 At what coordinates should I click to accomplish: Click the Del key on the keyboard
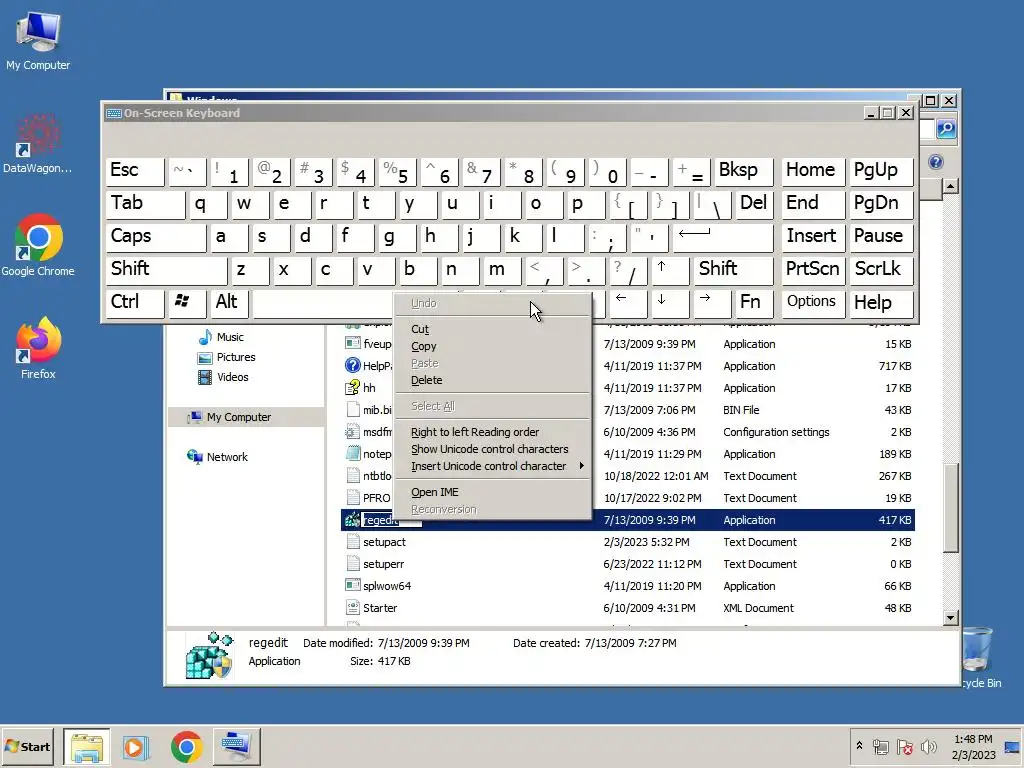coord(755,204)
